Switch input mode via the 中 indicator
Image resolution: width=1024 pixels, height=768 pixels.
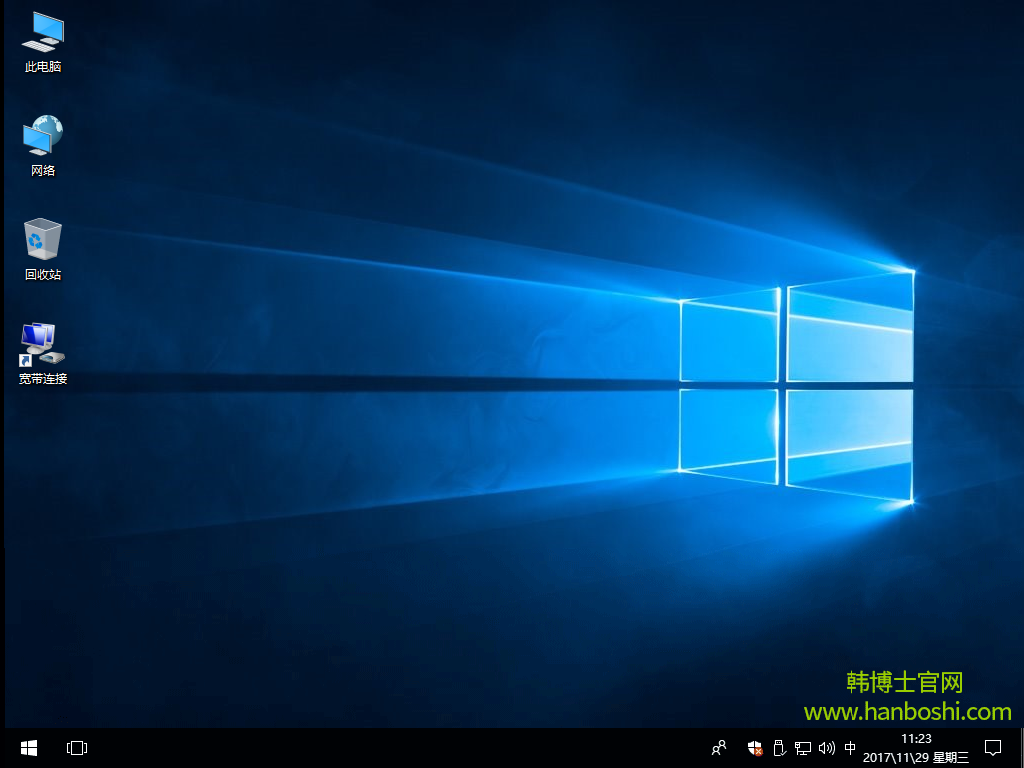pyautogui.click(x=850, y=748)
